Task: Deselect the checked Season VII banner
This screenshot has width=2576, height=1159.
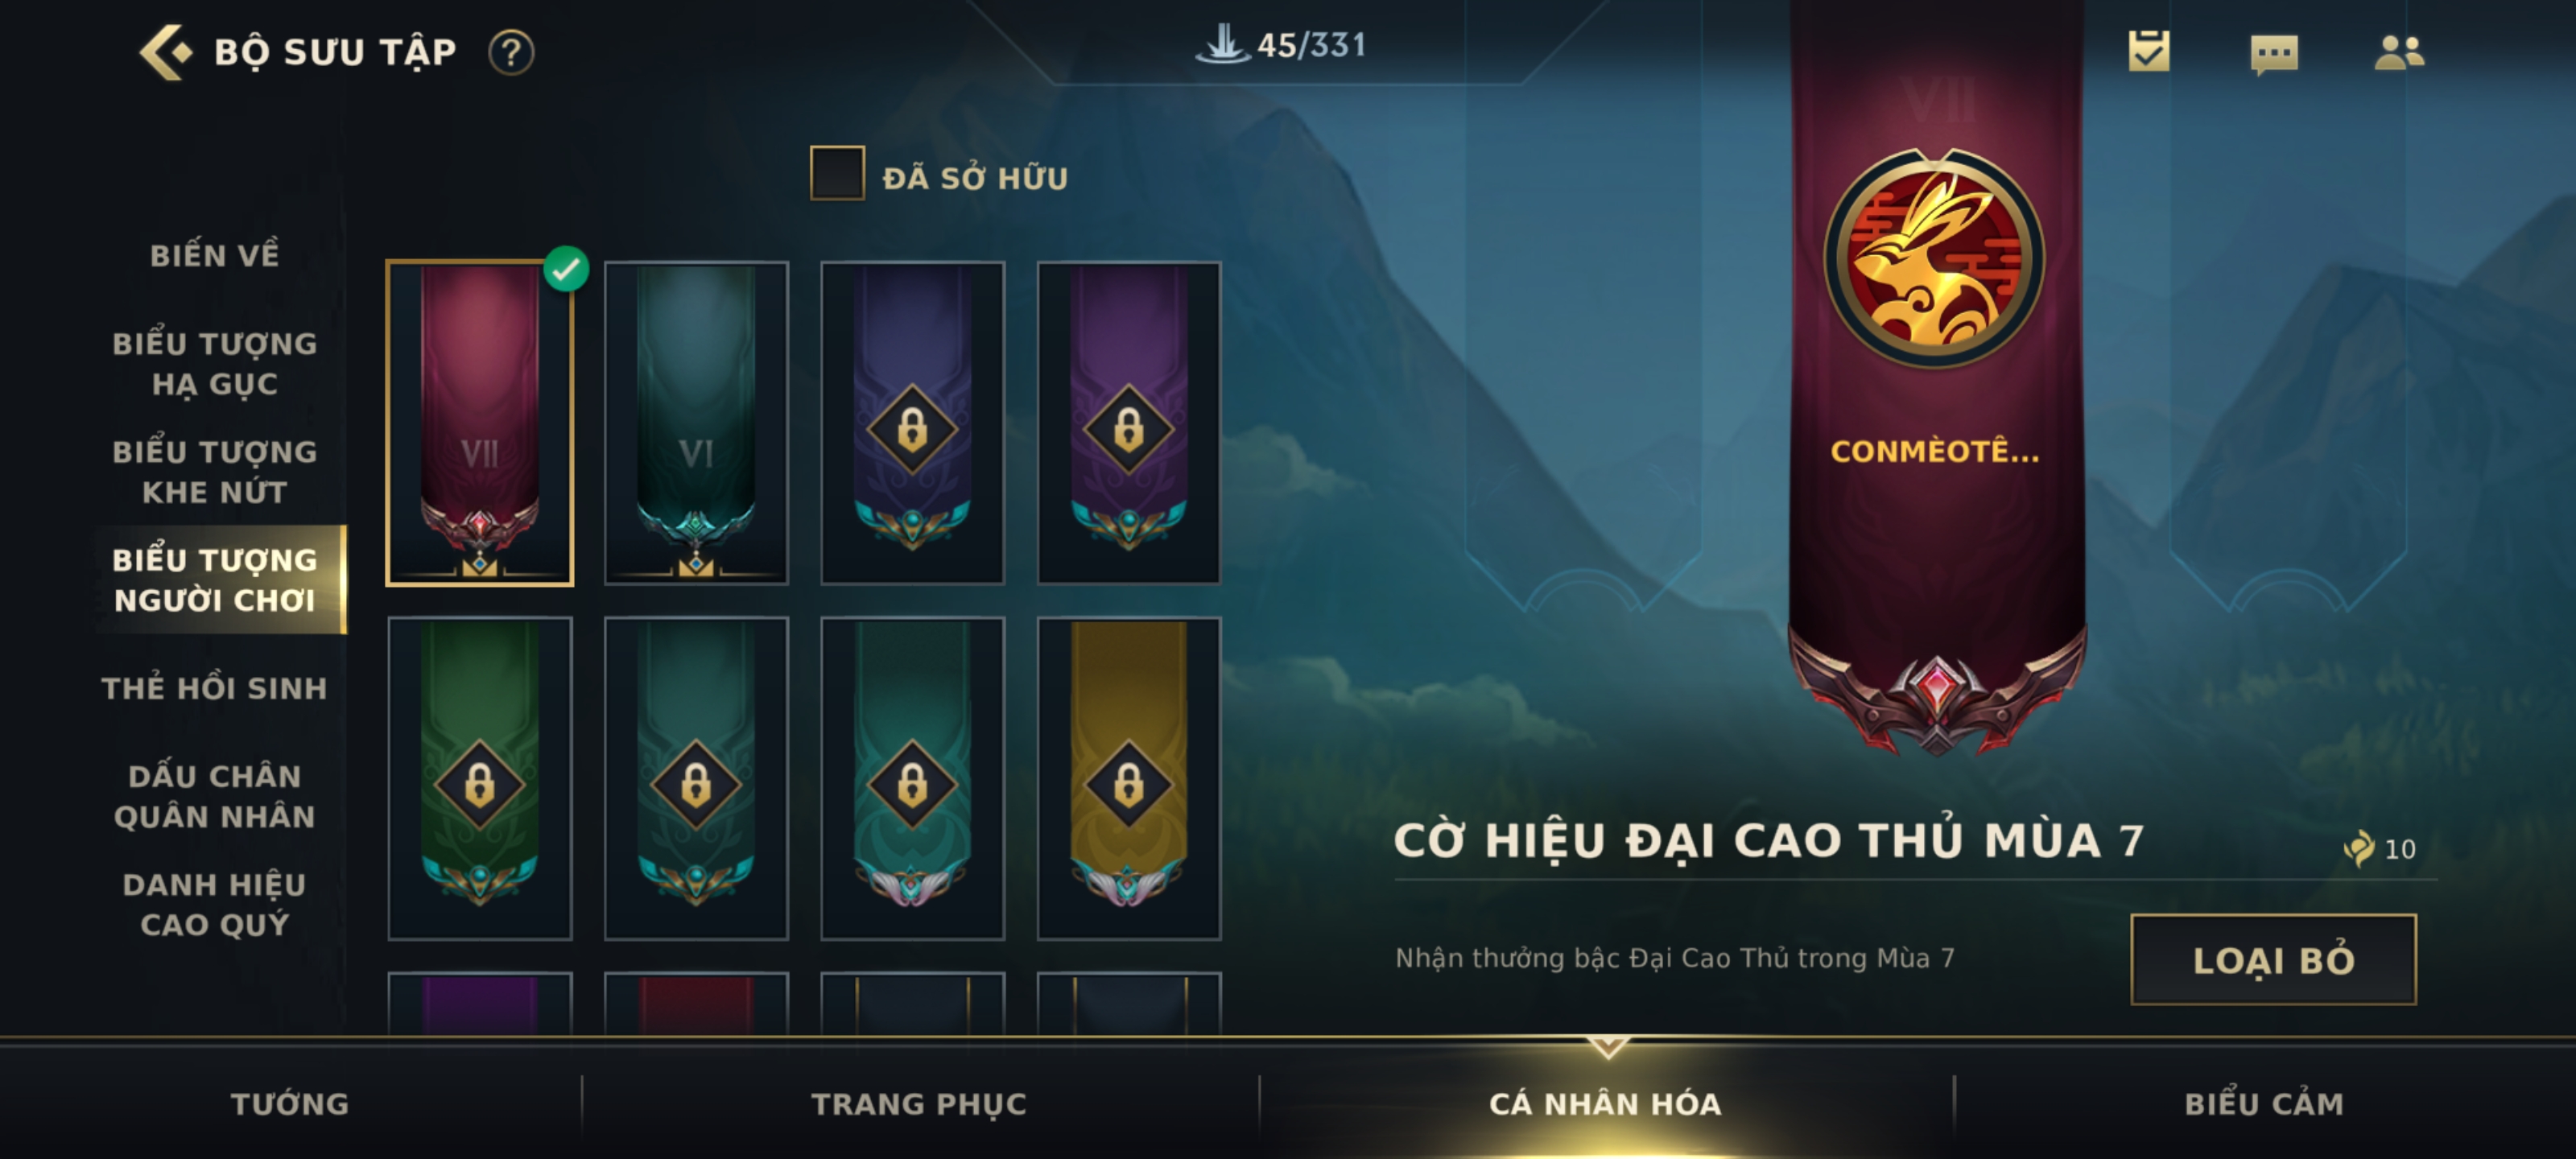Action: [480, 423]
